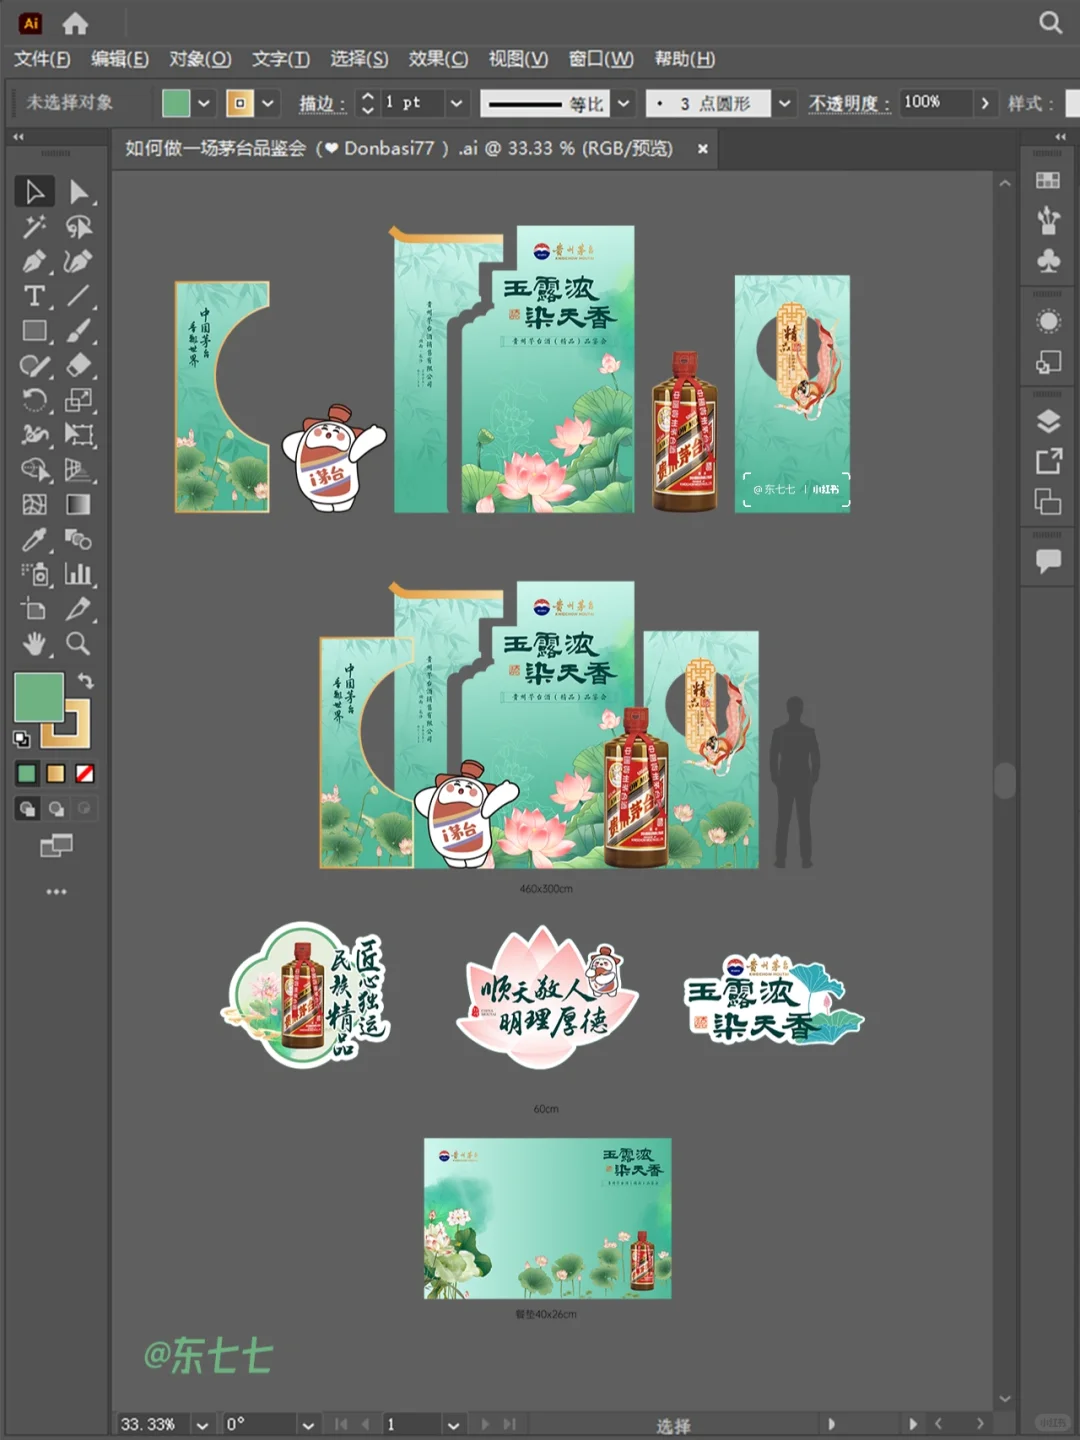
Task: Select the Curvature tool
Action: pyautogui.click(x=79, y=261)
